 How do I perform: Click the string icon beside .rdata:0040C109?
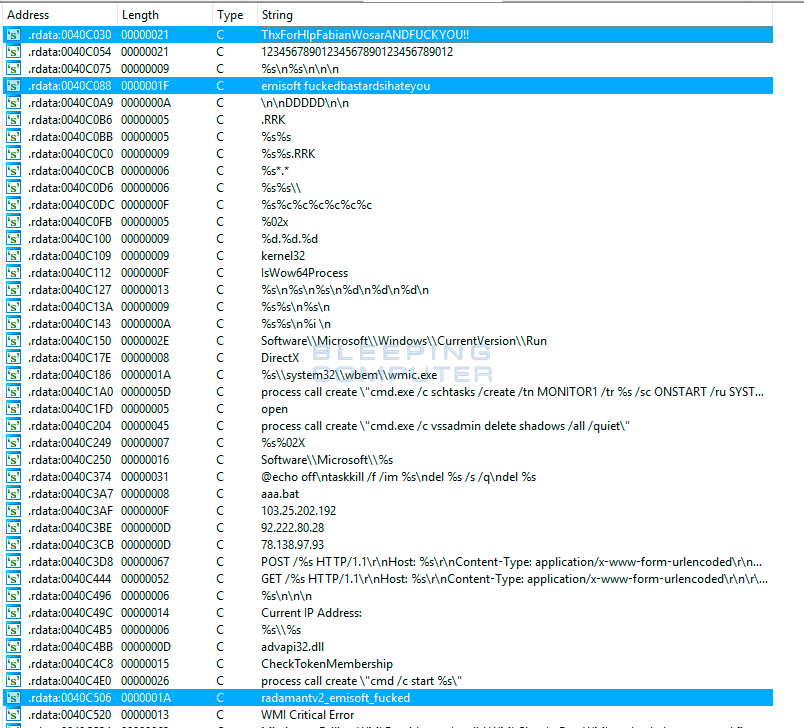[13, 256]
